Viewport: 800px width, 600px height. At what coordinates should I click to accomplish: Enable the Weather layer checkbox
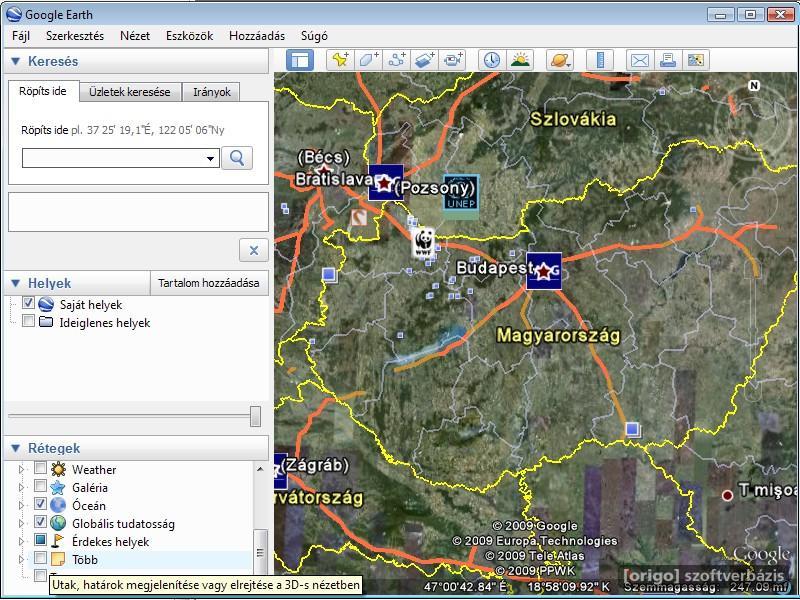(41, 467)
